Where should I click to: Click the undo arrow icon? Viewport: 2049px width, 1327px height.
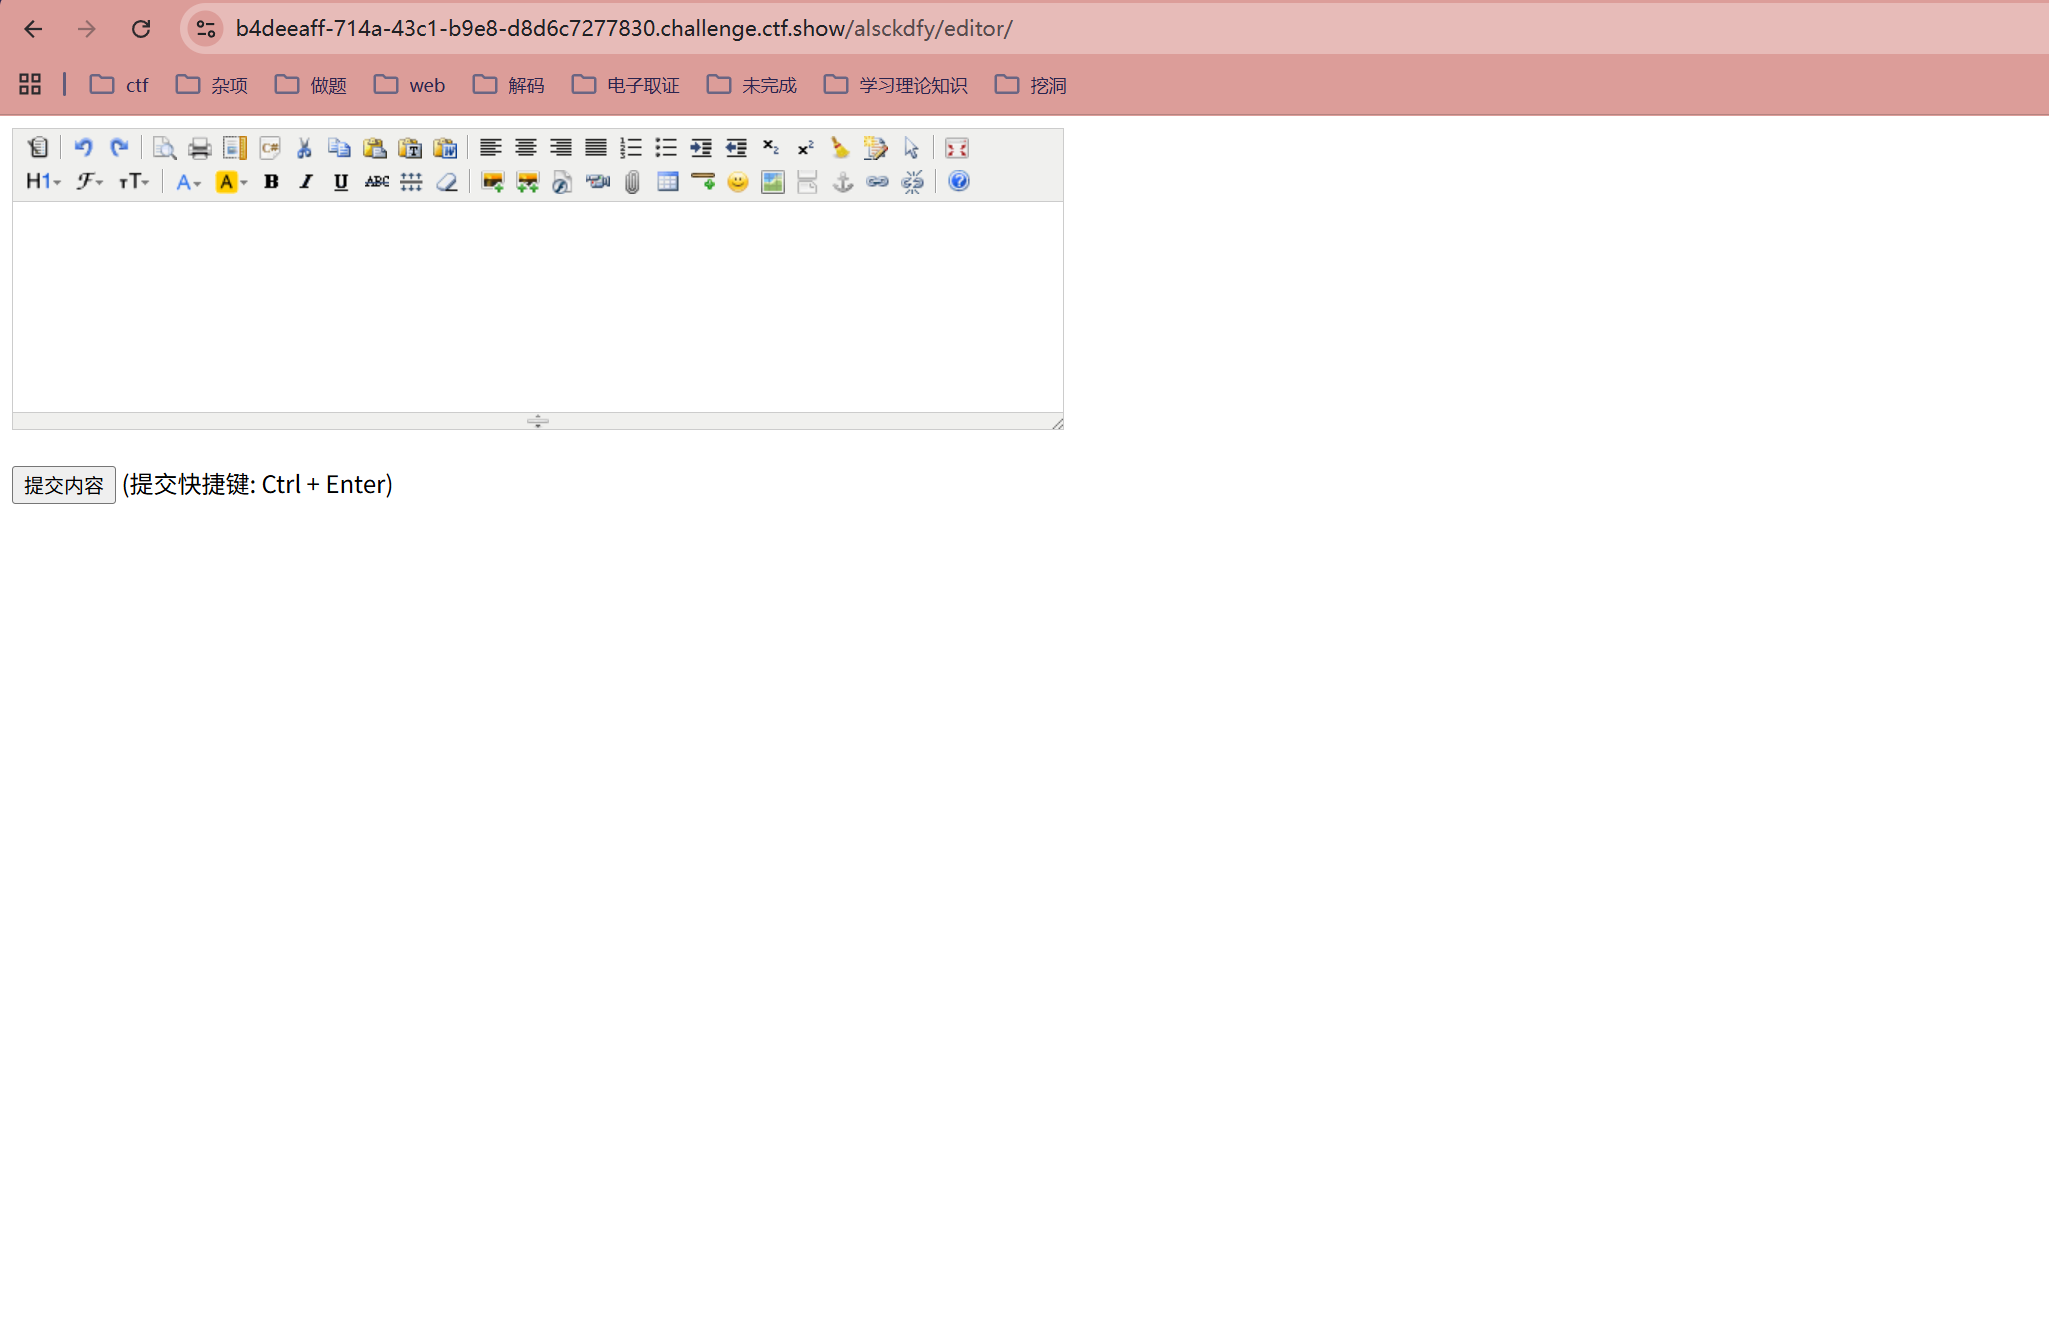click(83, 148)
